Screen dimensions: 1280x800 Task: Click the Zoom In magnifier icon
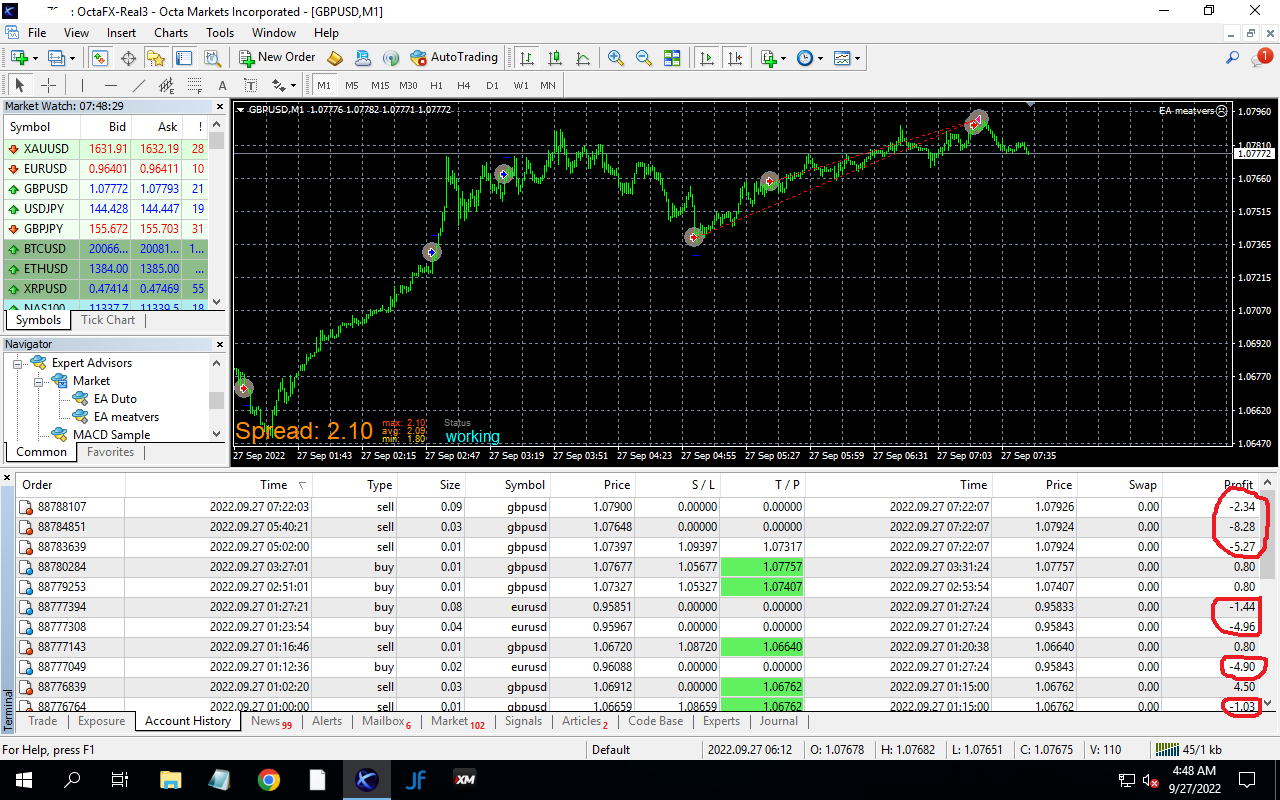(616, 58)
